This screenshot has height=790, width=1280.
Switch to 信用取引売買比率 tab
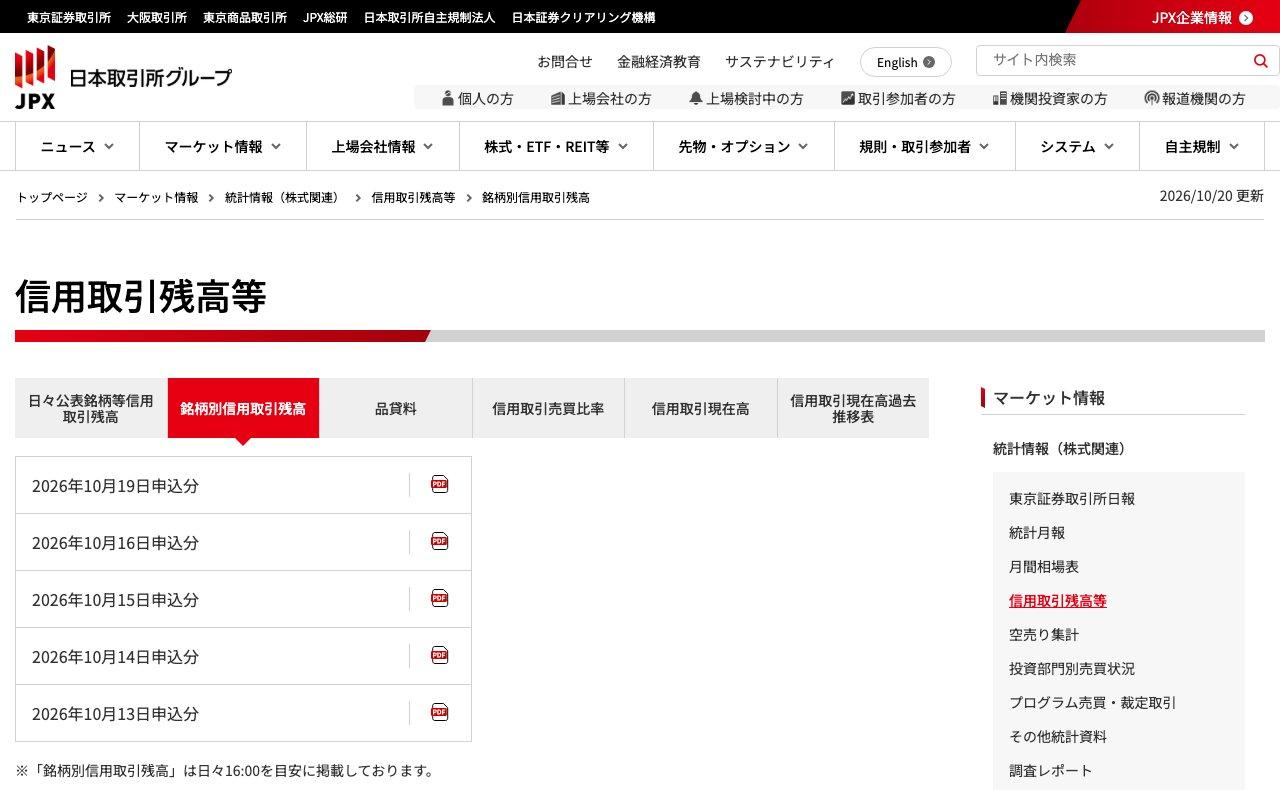coord(548,408)
